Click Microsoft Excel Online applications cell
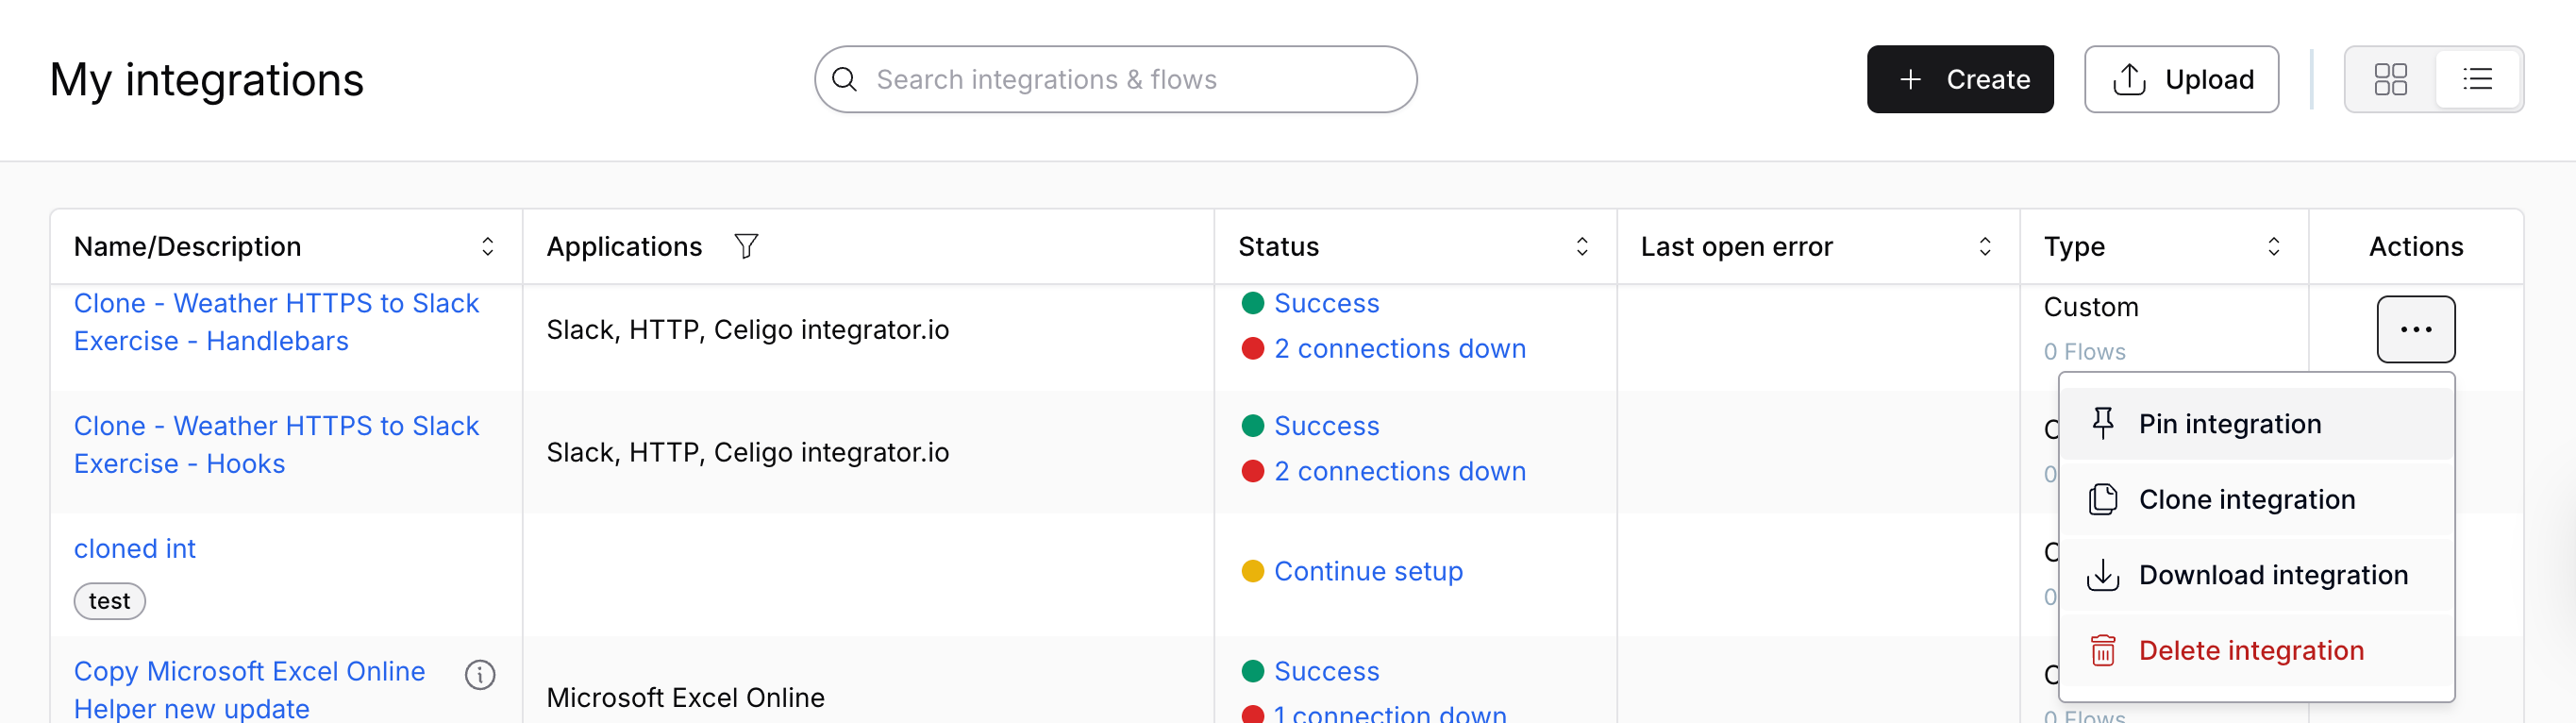 [685, 697]
